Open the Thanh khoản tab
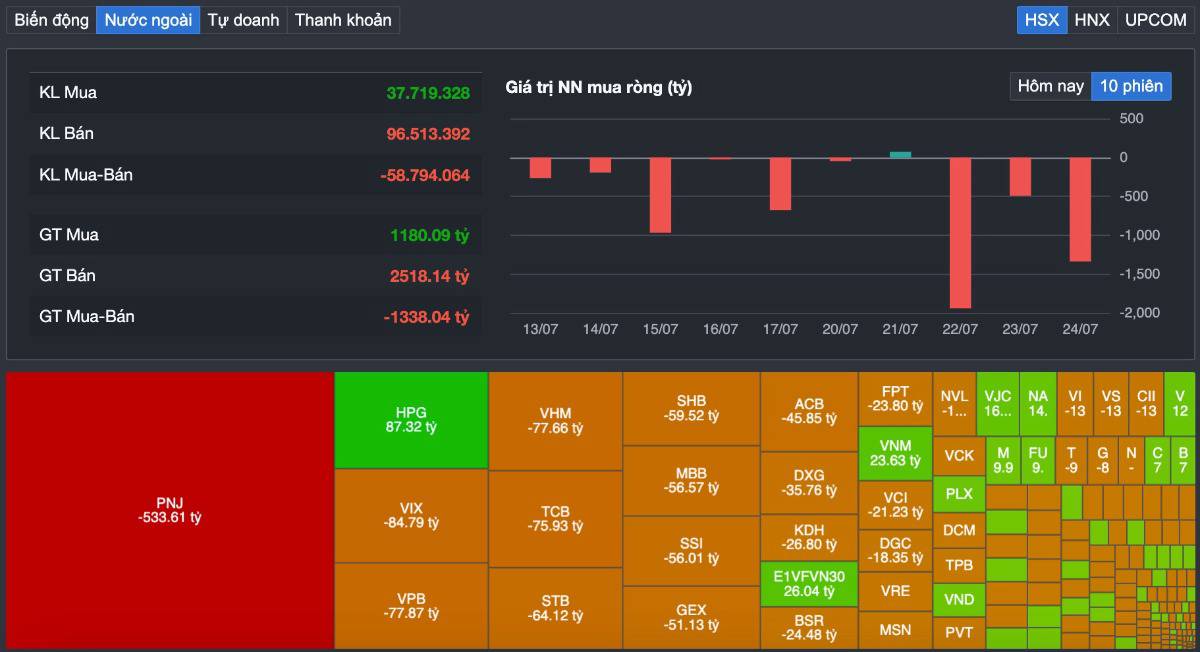The image size is (1200, 652). click(343, 20)
